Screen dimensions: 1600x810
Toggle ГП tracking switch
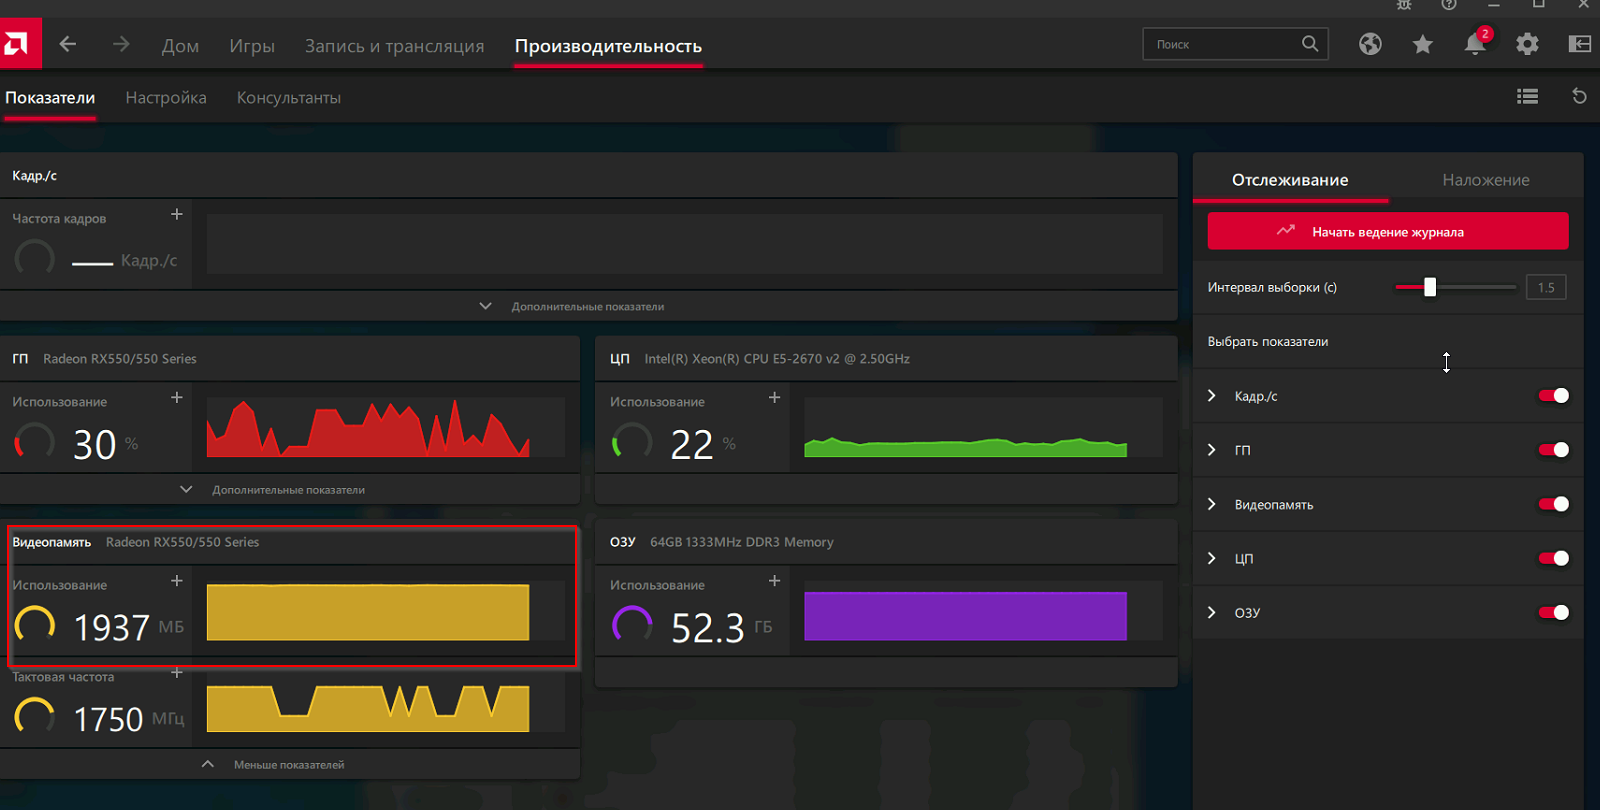(1554, 449)
